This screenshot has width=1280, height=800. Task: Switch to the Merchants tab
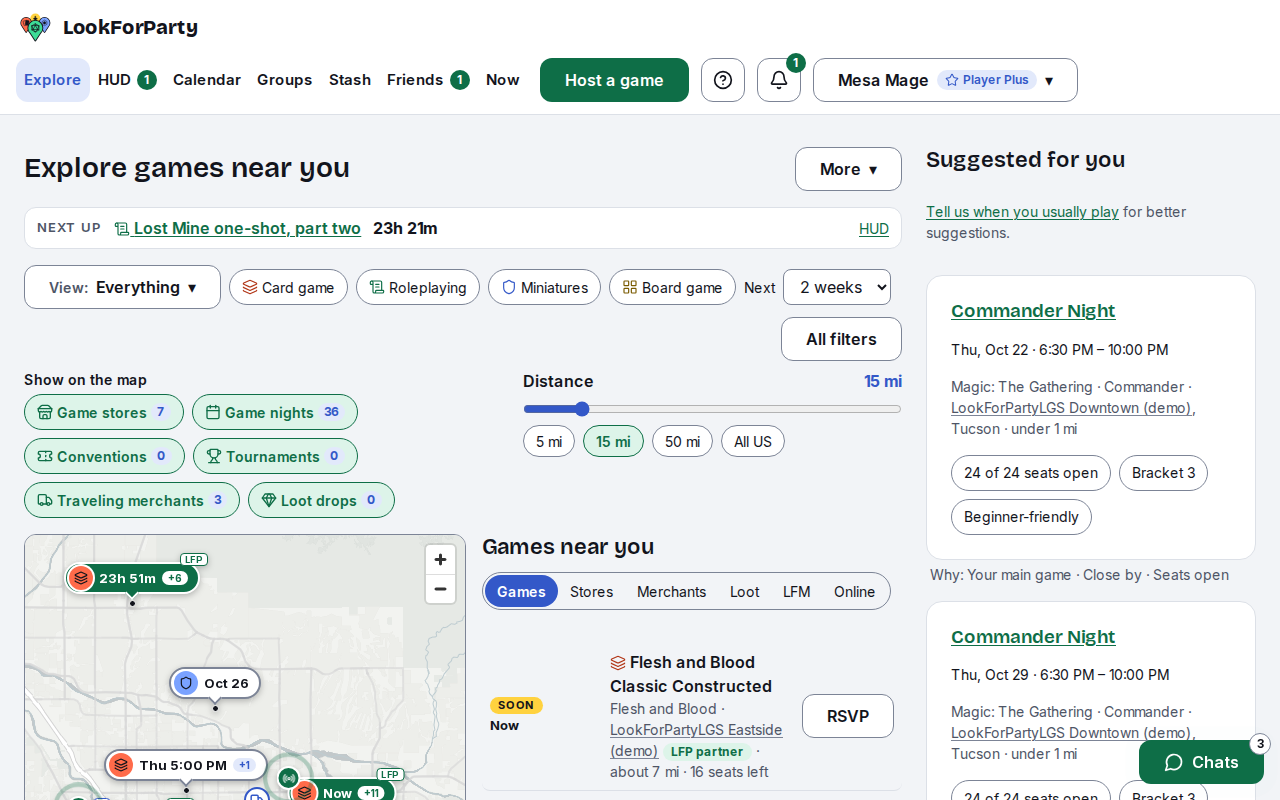tap(672, 591)
